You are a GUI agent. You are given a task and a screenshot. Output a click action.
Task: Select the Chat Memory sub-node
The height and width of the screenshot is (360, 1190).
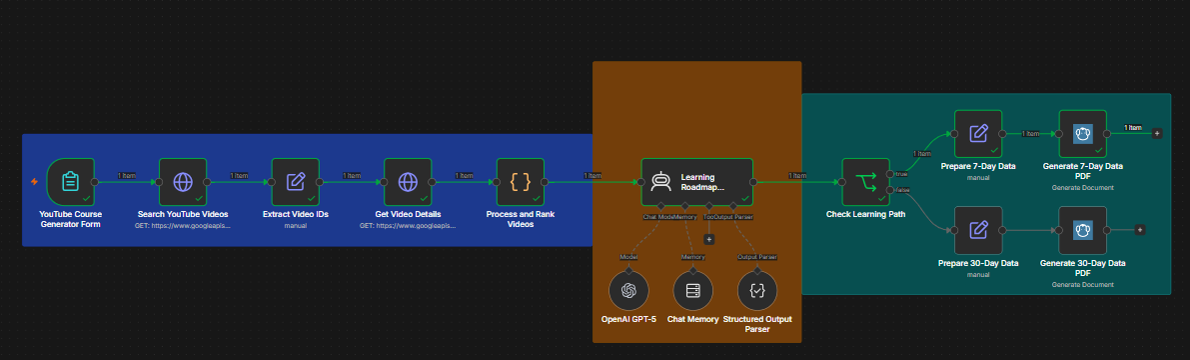(693, 290)
